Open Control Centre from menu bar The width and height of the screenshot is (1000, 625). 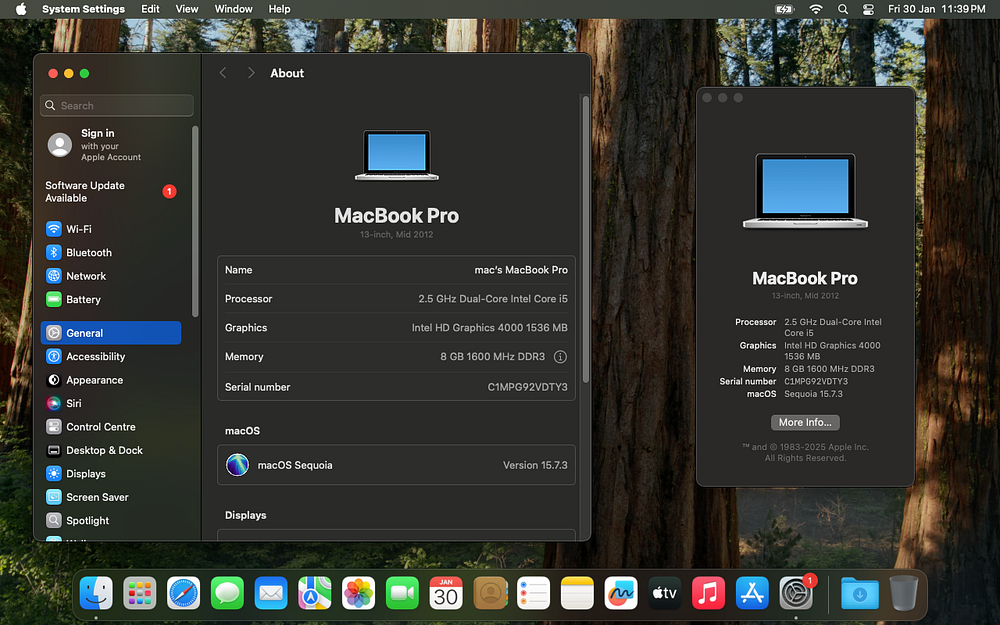(x=868, y=9)
